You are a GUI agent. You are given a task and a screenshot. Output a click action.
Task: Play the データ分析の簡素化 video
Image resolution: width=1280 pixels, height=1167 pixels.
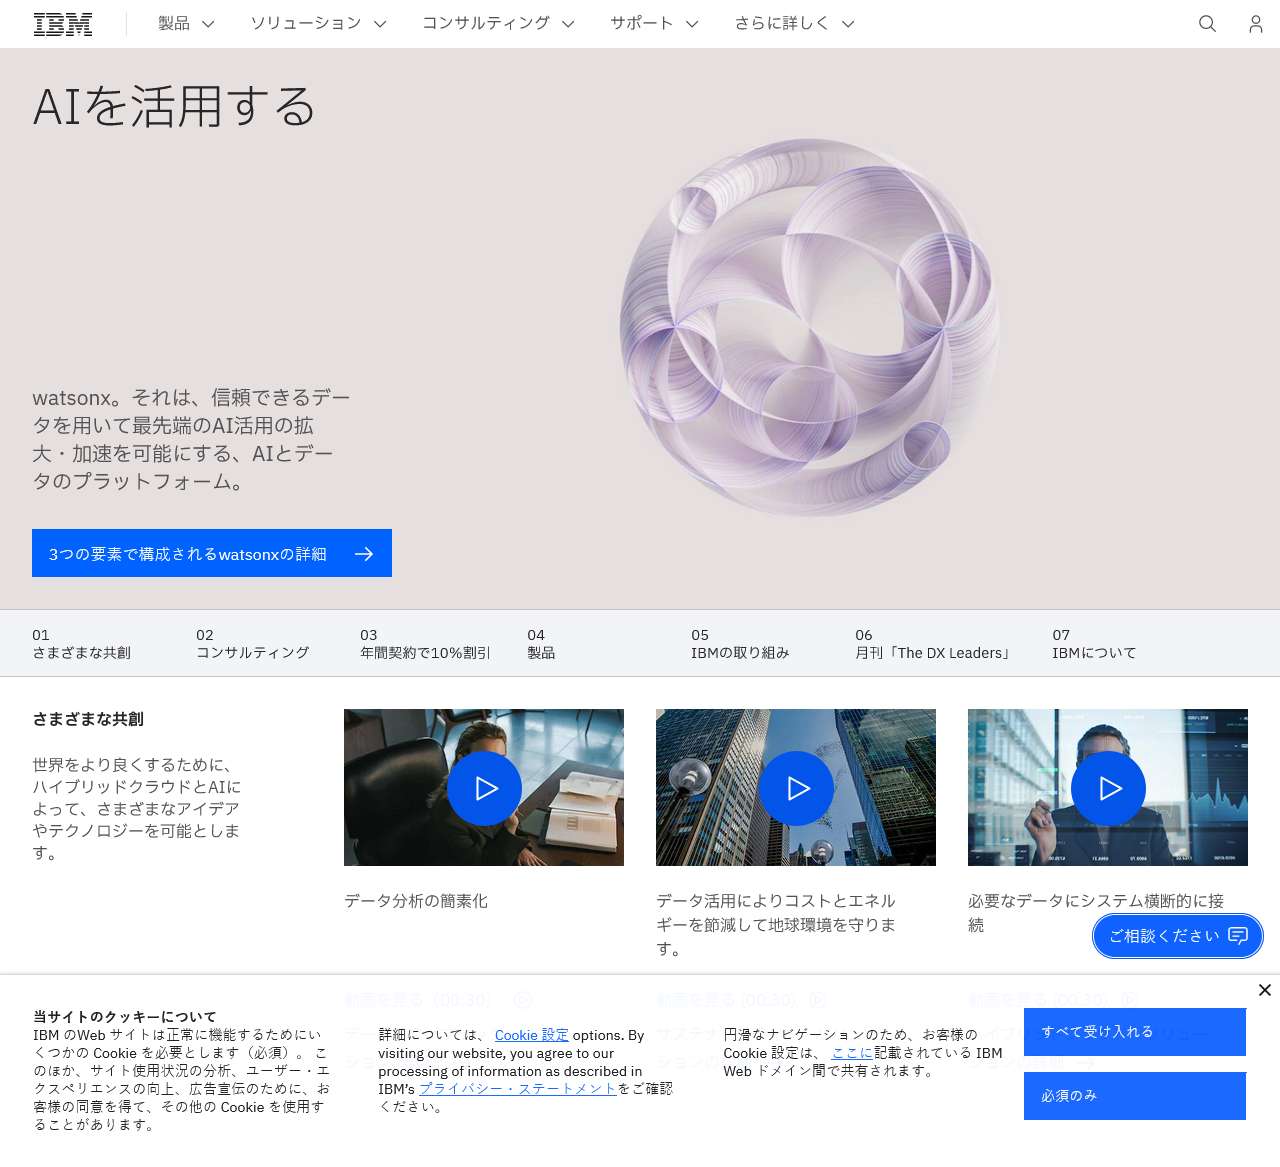click(x=484, y=788)
